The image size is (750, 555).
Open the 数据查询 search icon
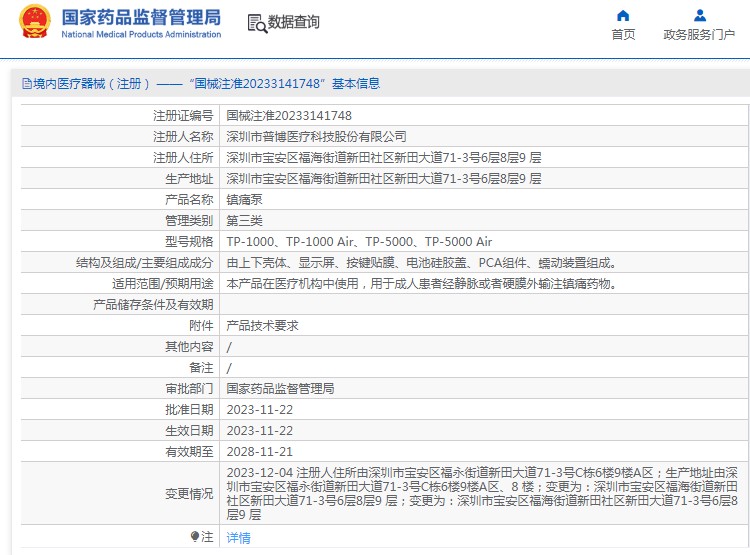click(257, 23)
